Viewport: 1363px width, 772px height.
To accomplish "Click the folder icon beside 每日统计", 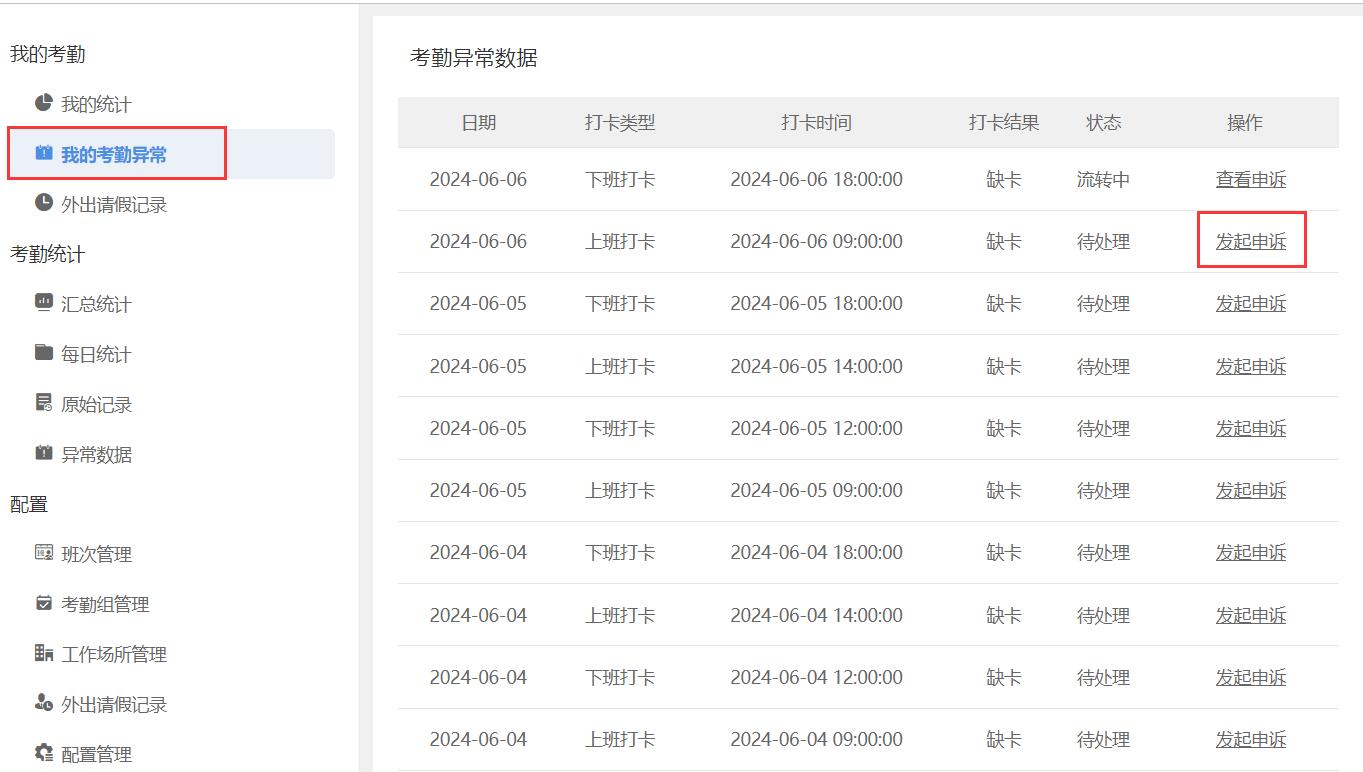I will pos(43,353).
